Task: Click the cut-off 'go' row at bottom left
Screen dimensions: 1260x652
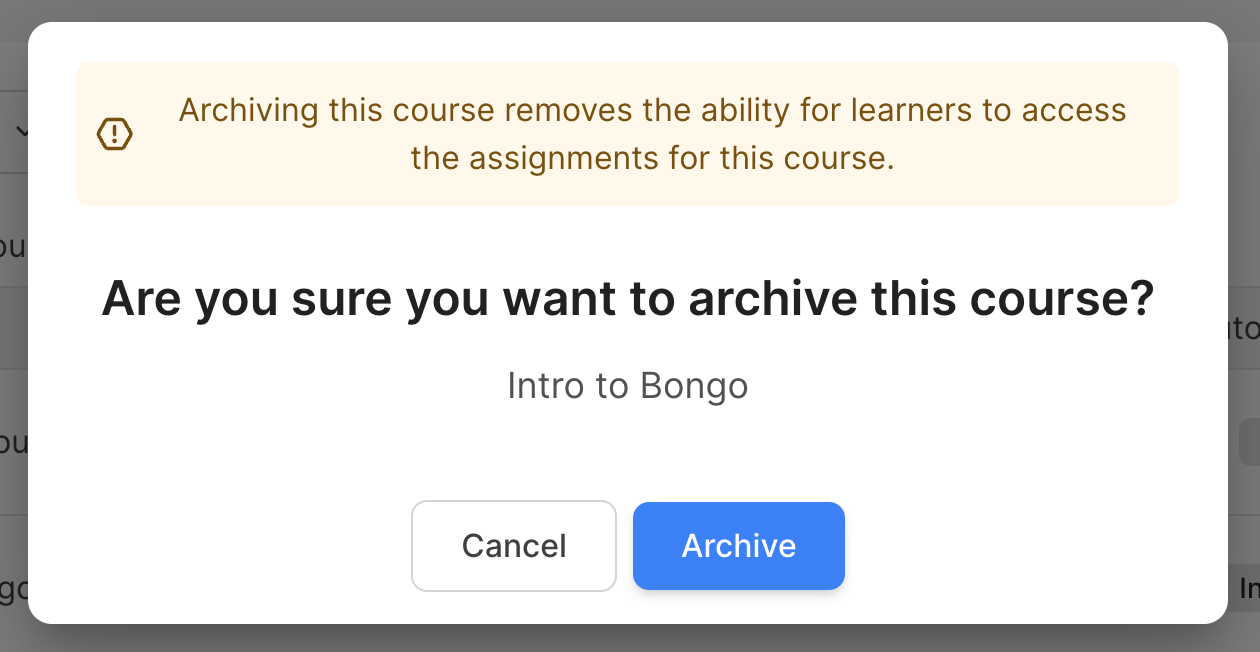Action: (13, 589)
